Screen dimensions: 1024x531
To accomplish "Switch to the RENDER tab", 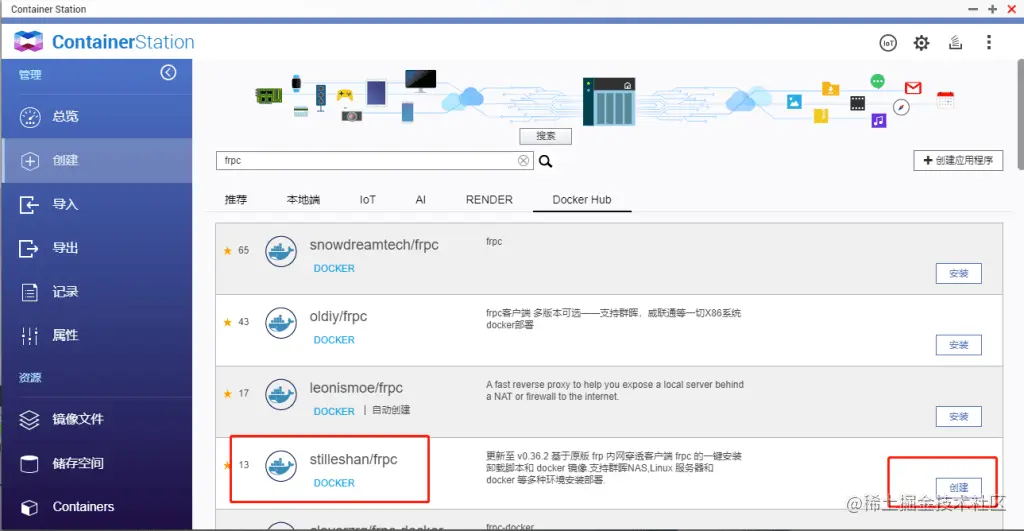I will pos(489,200).
